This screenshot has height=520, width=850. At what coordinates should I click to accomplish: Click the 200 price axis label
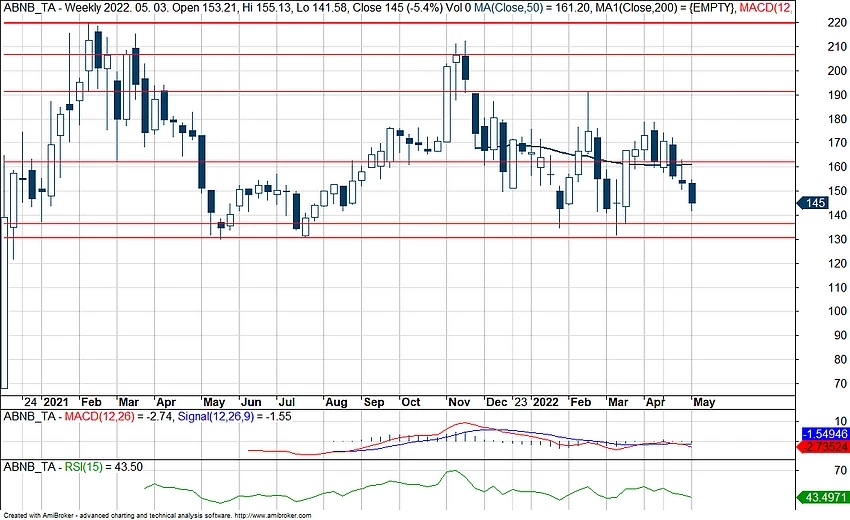coord(838,70)
